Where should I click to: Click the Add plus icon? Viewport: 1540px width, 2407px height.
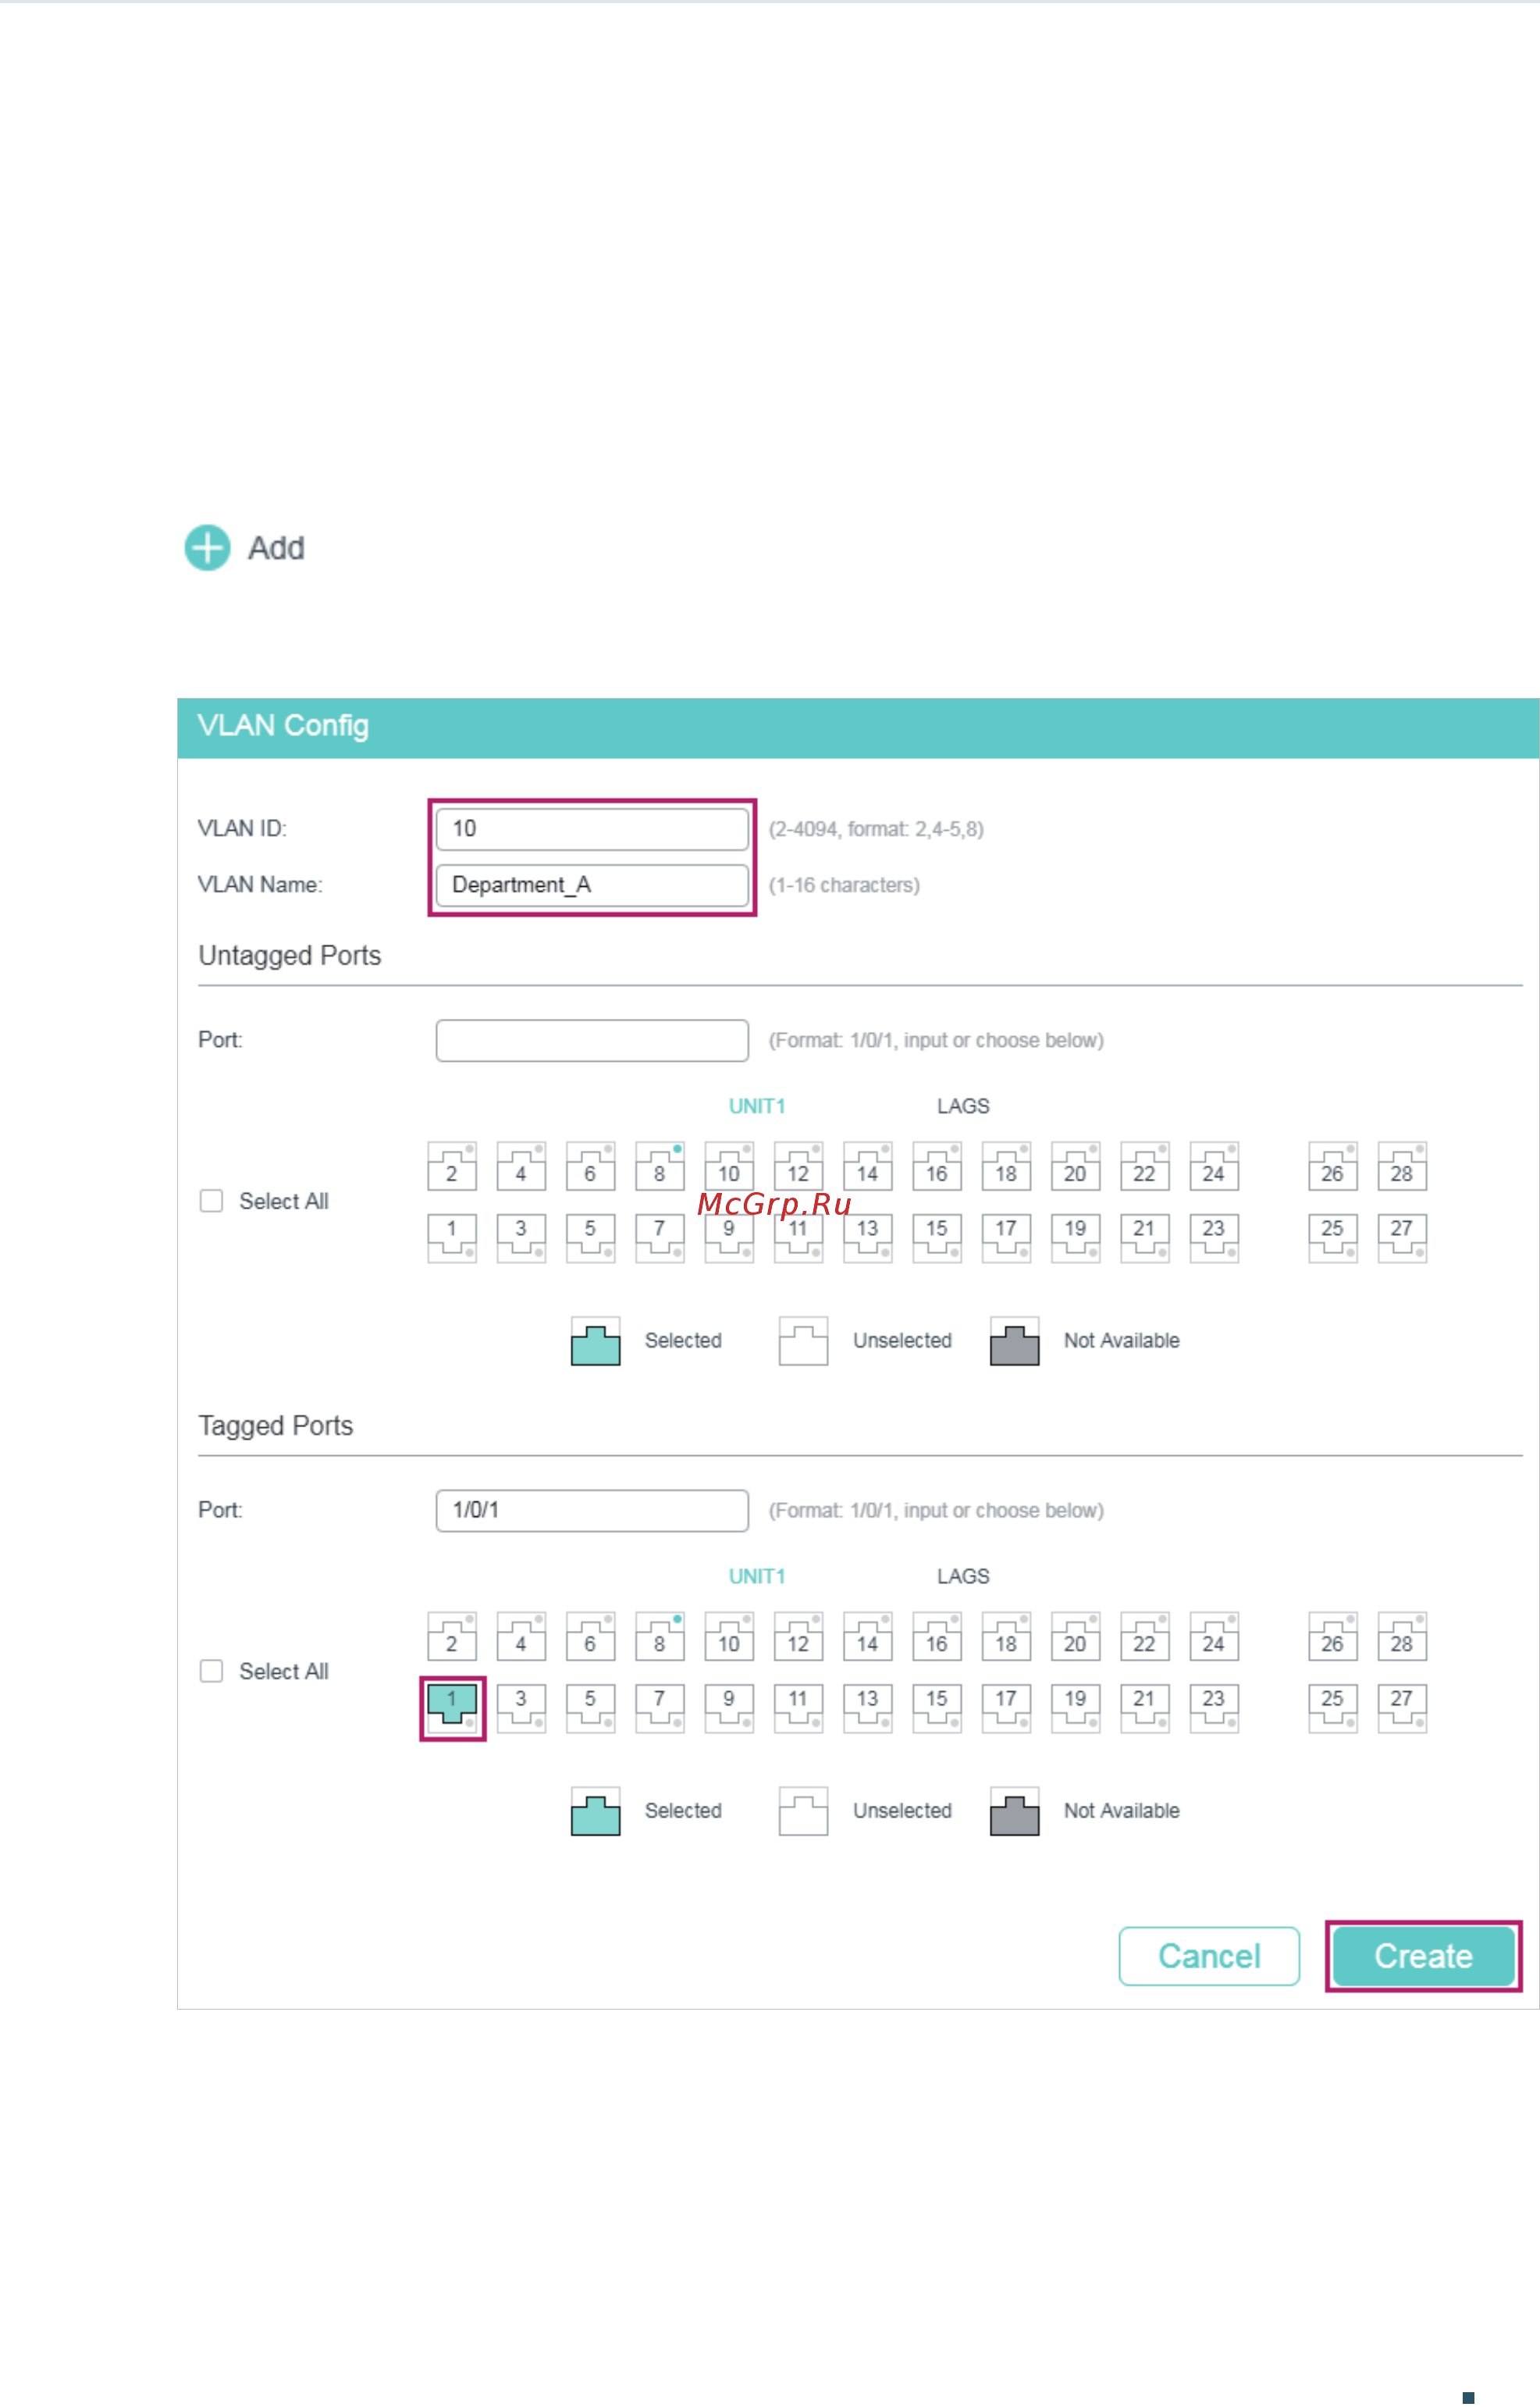point(207,548)
